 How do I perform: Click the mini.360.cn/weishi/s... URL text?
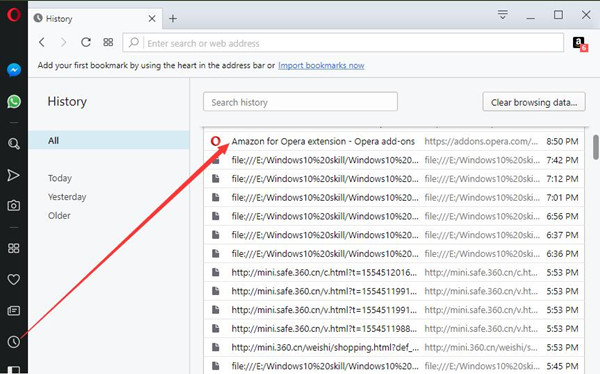pyautogui.click(x=481, y=348)
